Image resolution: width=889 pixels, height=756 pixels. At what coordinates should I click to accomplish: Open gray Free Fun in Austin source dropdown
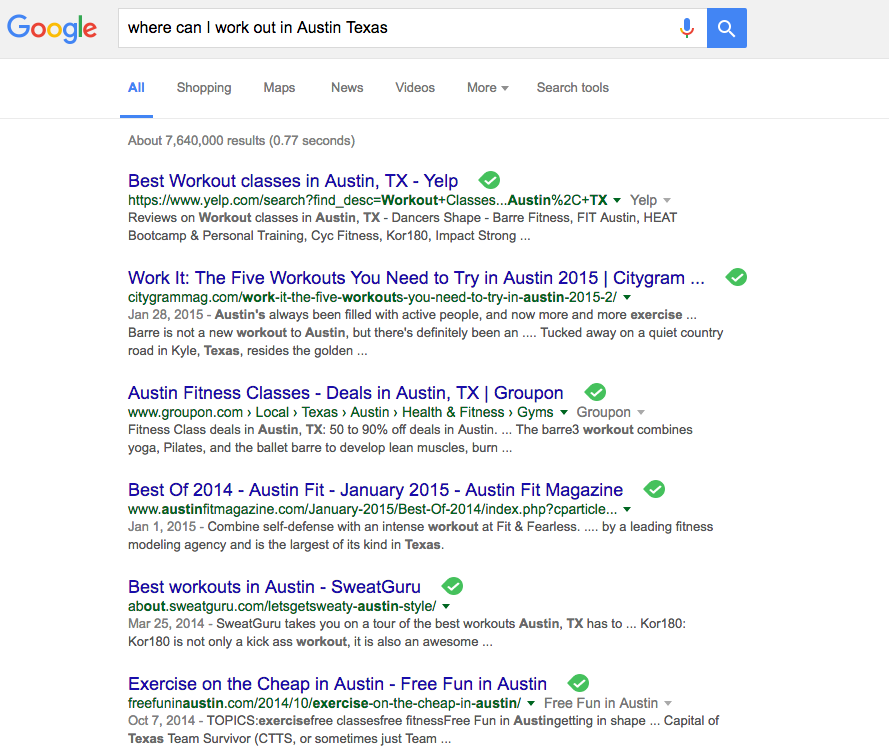tap(608, 703)
